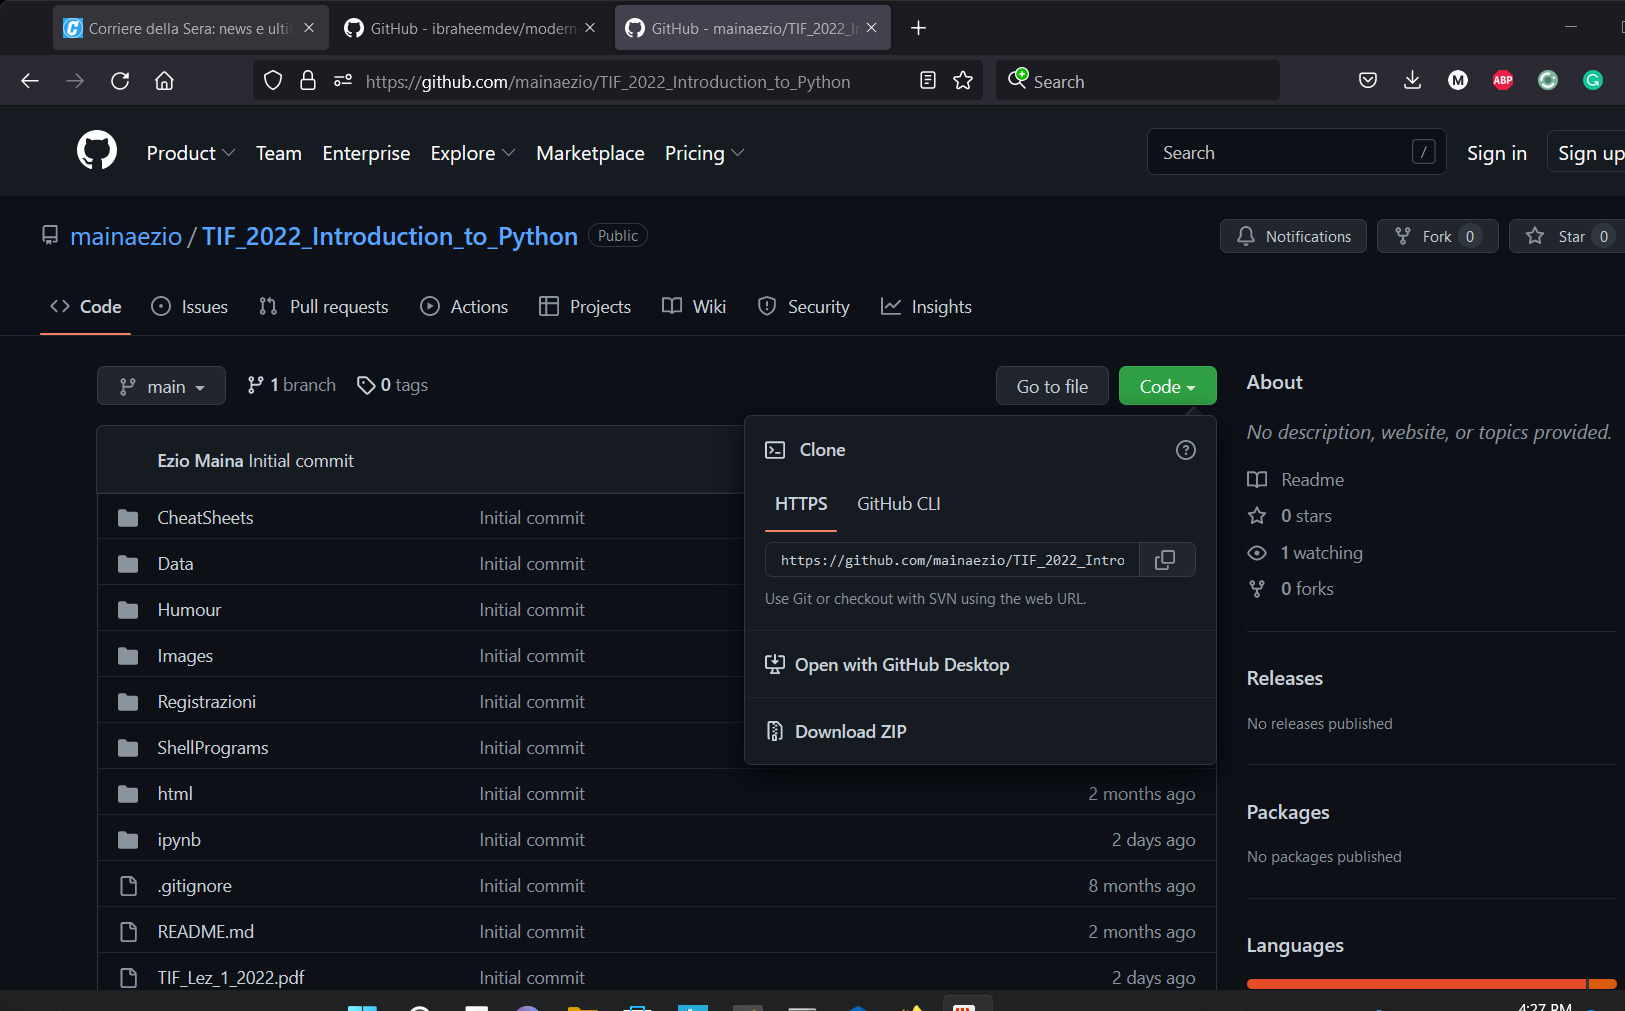Open the mainaezio owner link
The image size is (1625, 1011).
pos(126,236)
